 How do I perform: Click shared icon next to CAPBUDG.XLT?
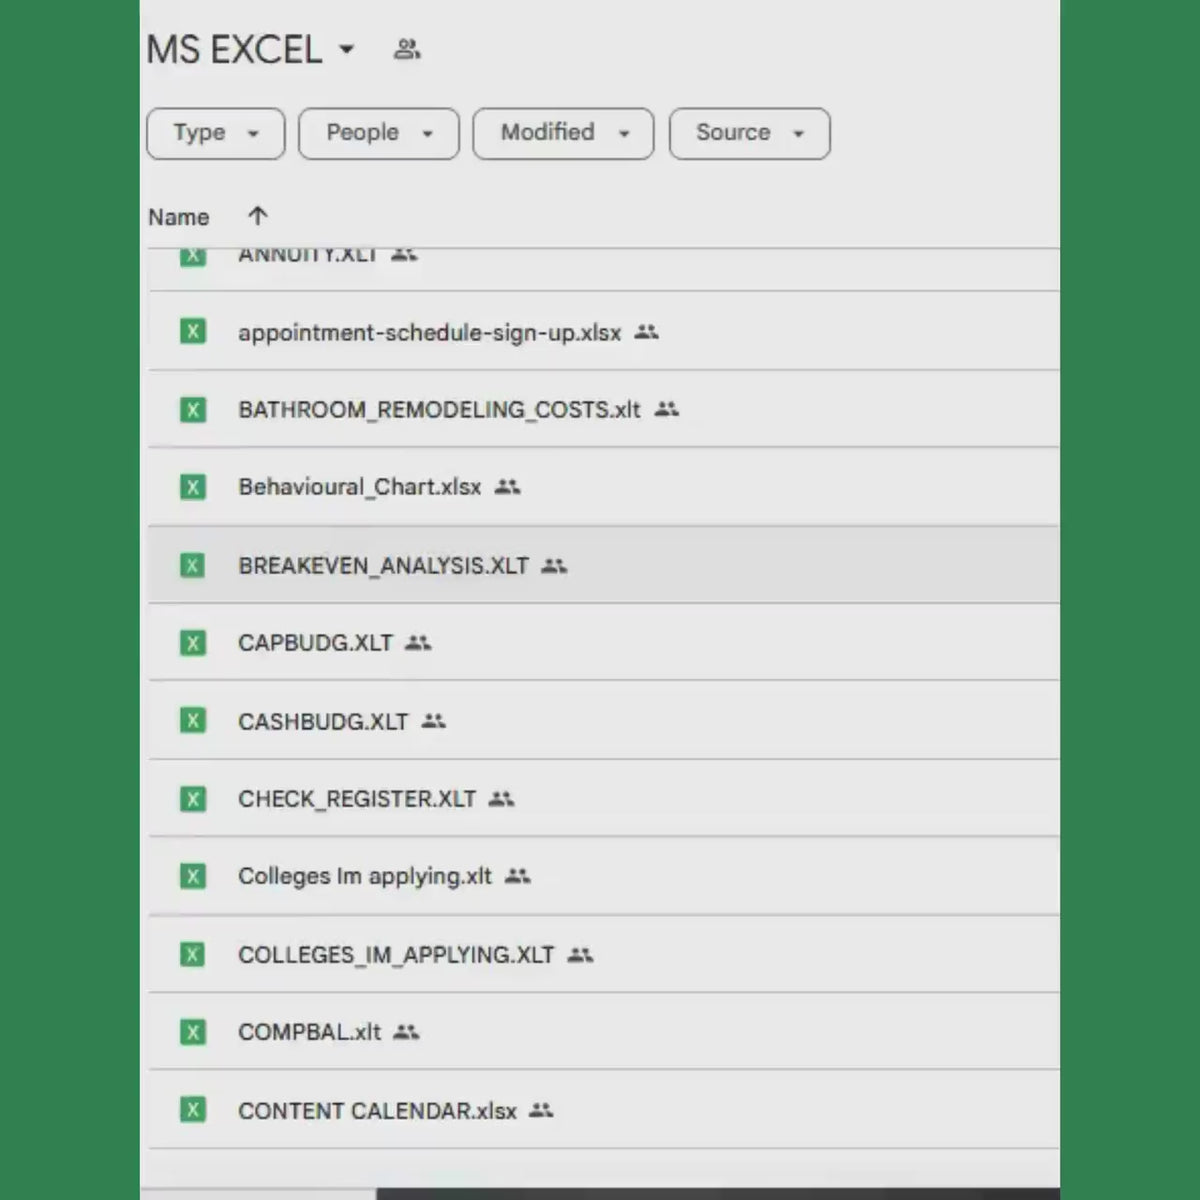(418, 643)
